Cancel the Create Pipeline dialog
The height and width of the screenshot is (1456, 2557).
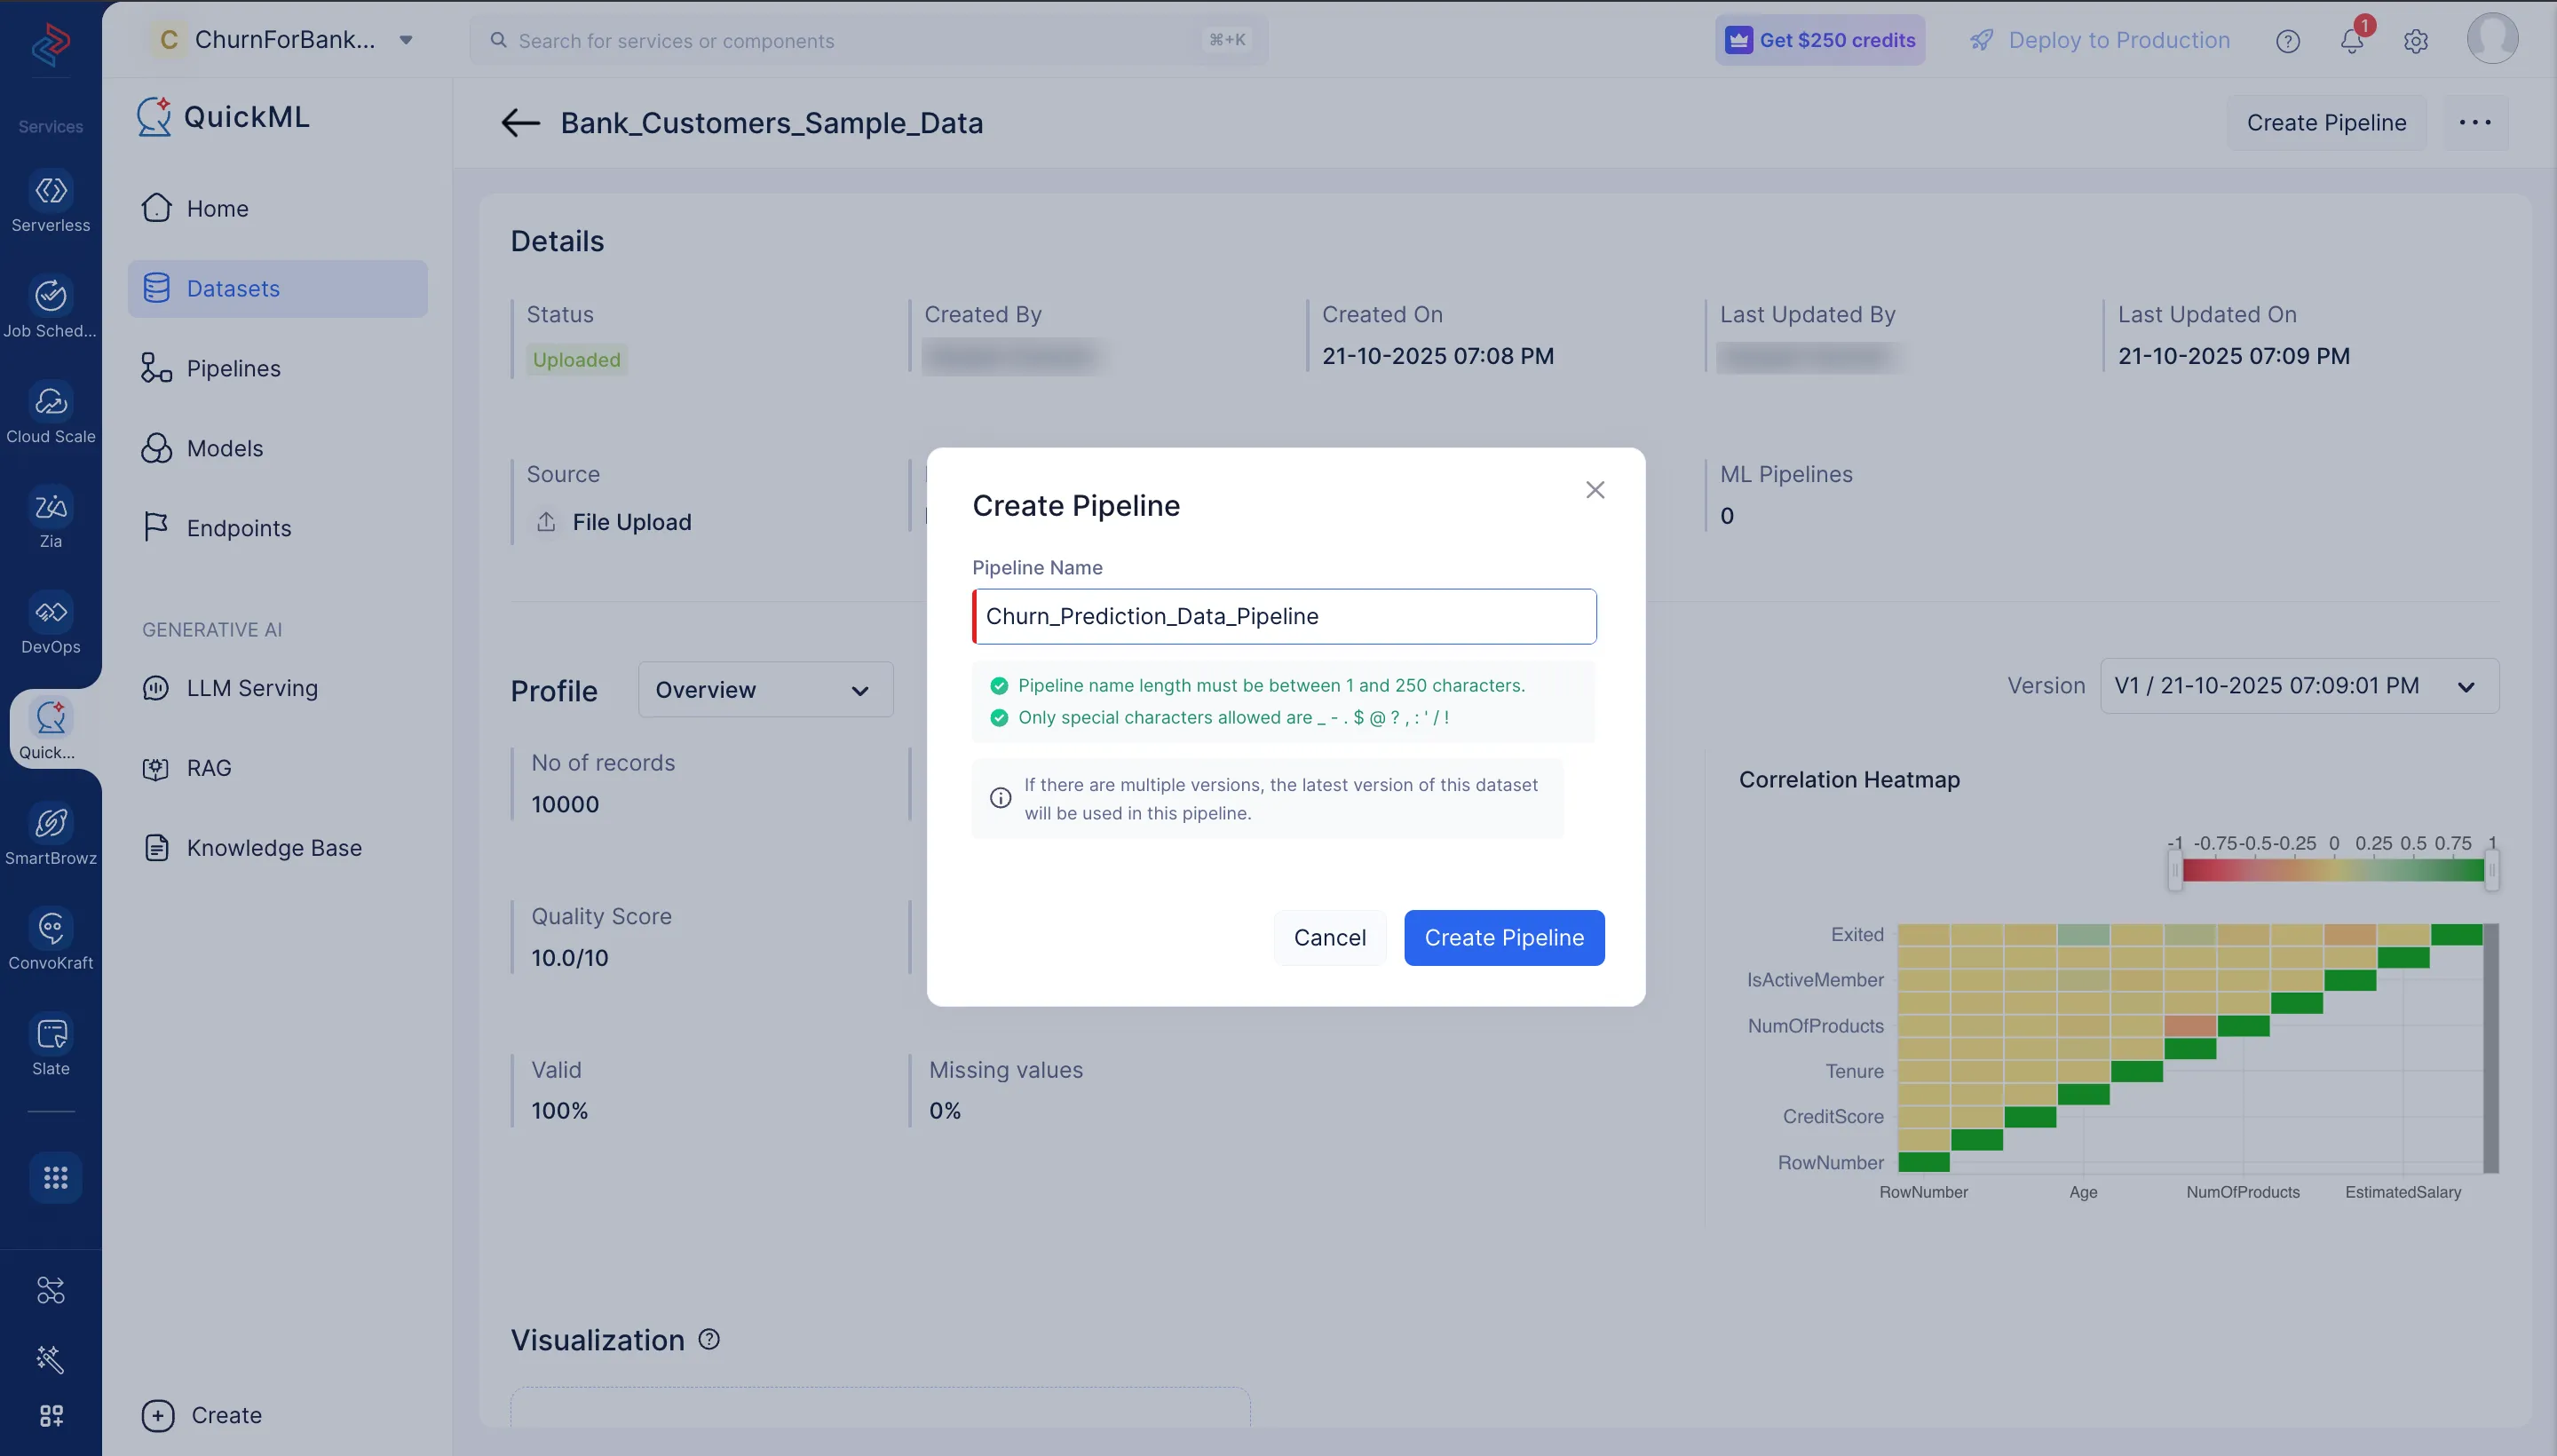click(x=1329, y=937)
